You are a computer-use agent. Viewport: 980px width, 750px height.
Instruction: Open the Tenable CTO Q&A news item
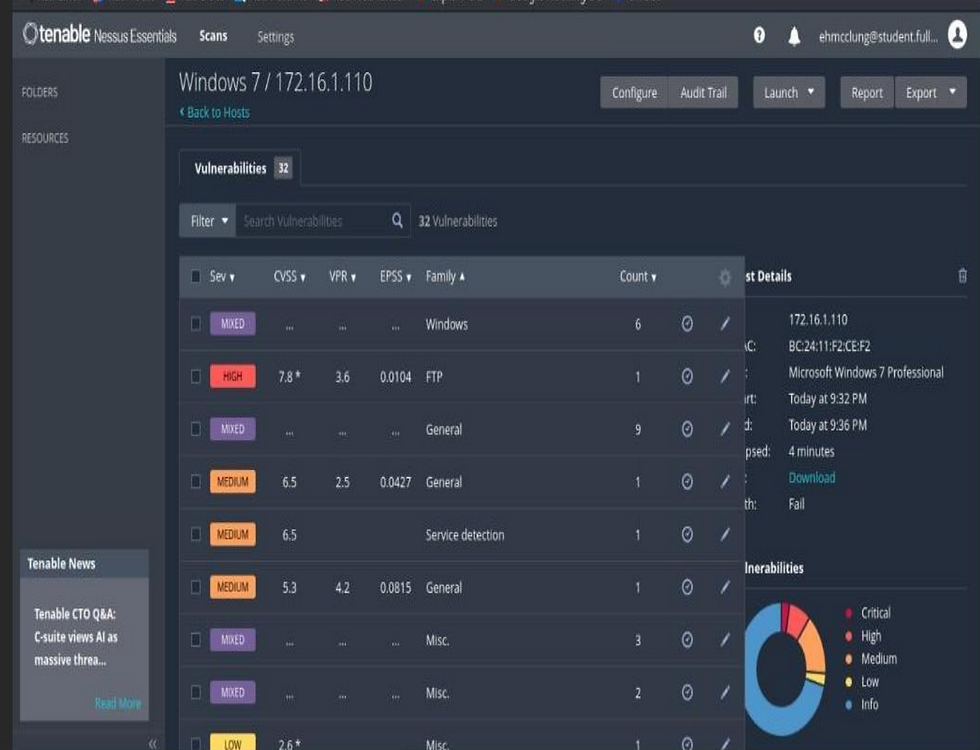point(76,637)
